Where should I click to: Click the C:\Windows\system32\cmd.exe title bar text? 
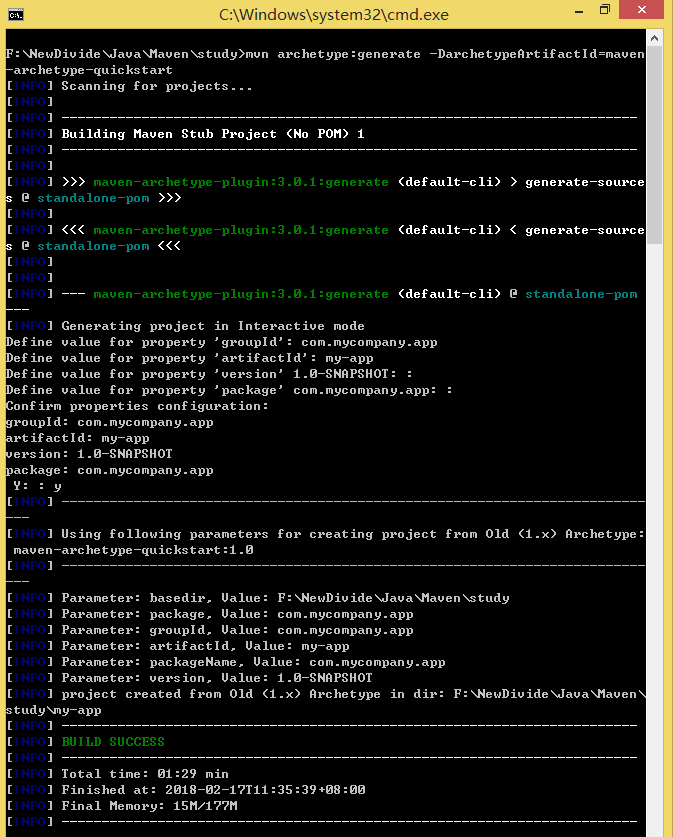pyautogui.click(x=334, y=14)
